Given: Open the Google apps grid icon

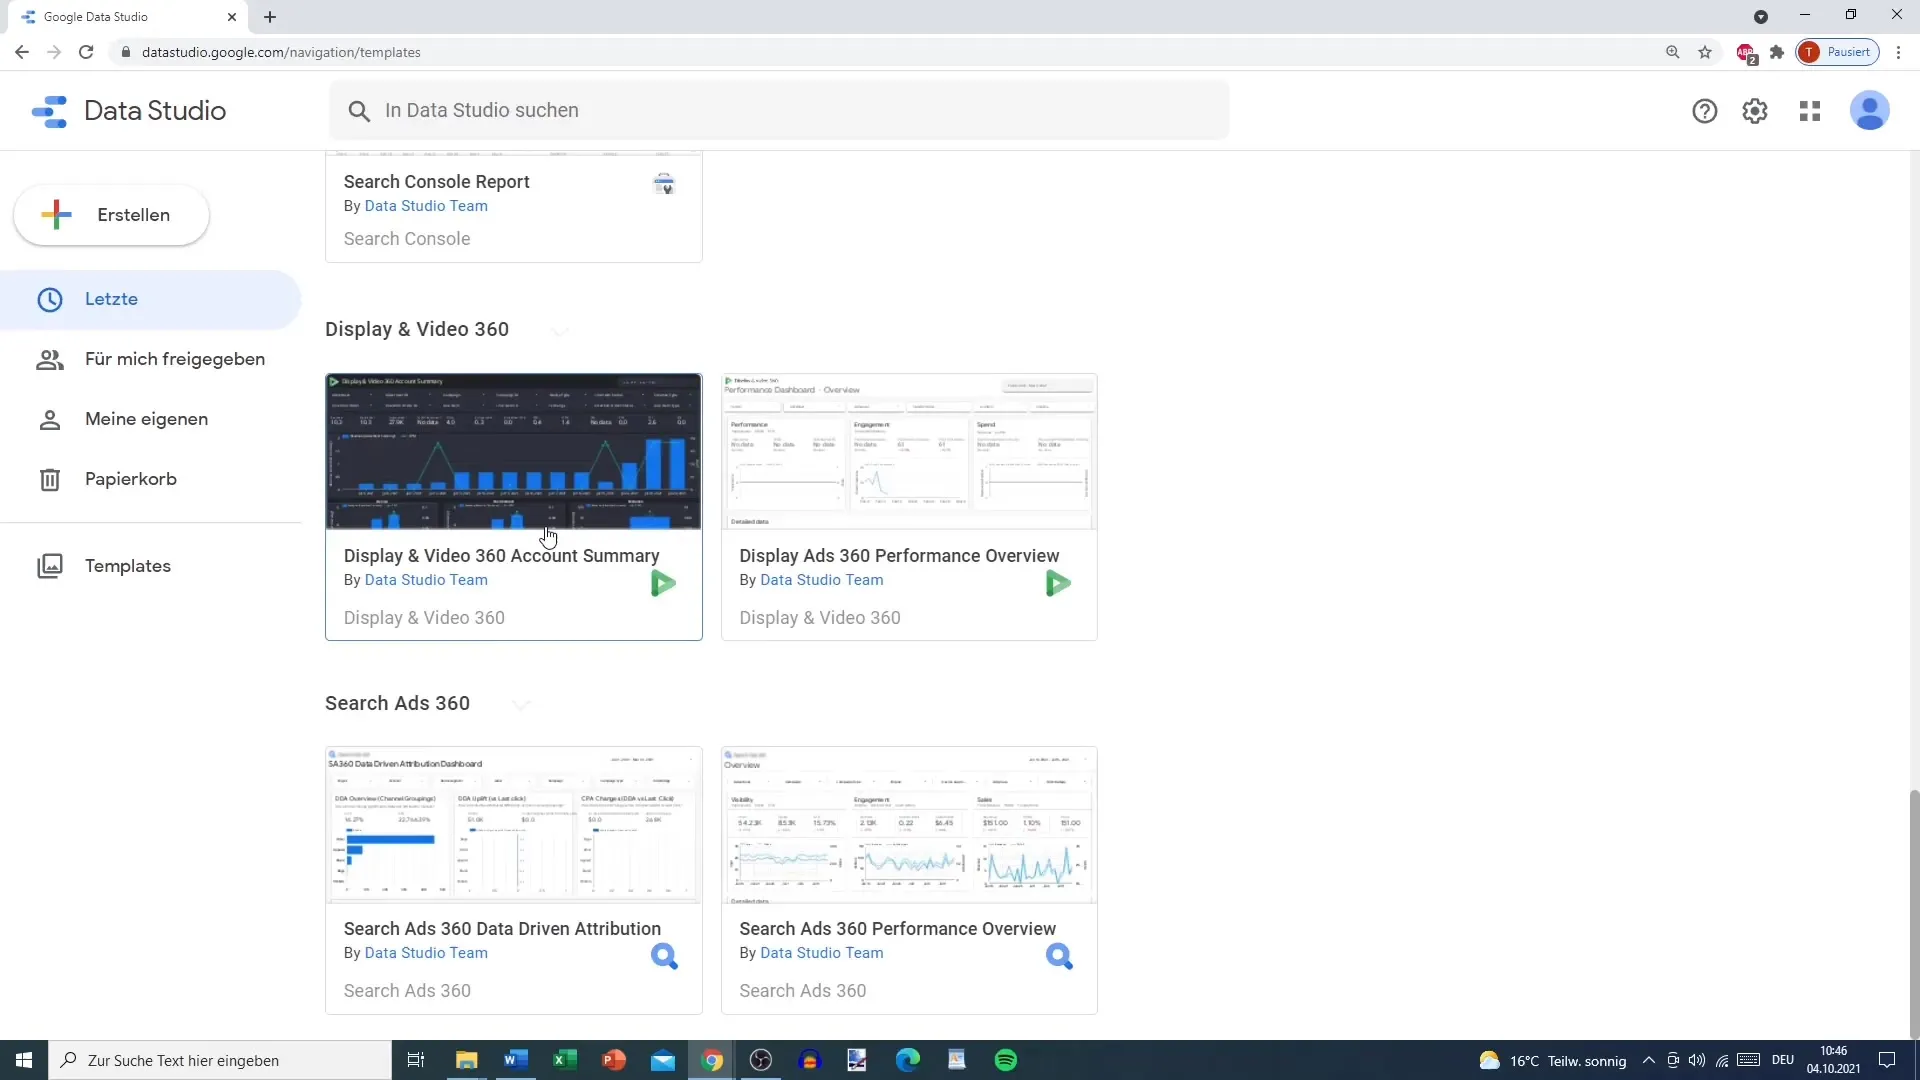Looking at the screenshot, I should click(1810, 111).
